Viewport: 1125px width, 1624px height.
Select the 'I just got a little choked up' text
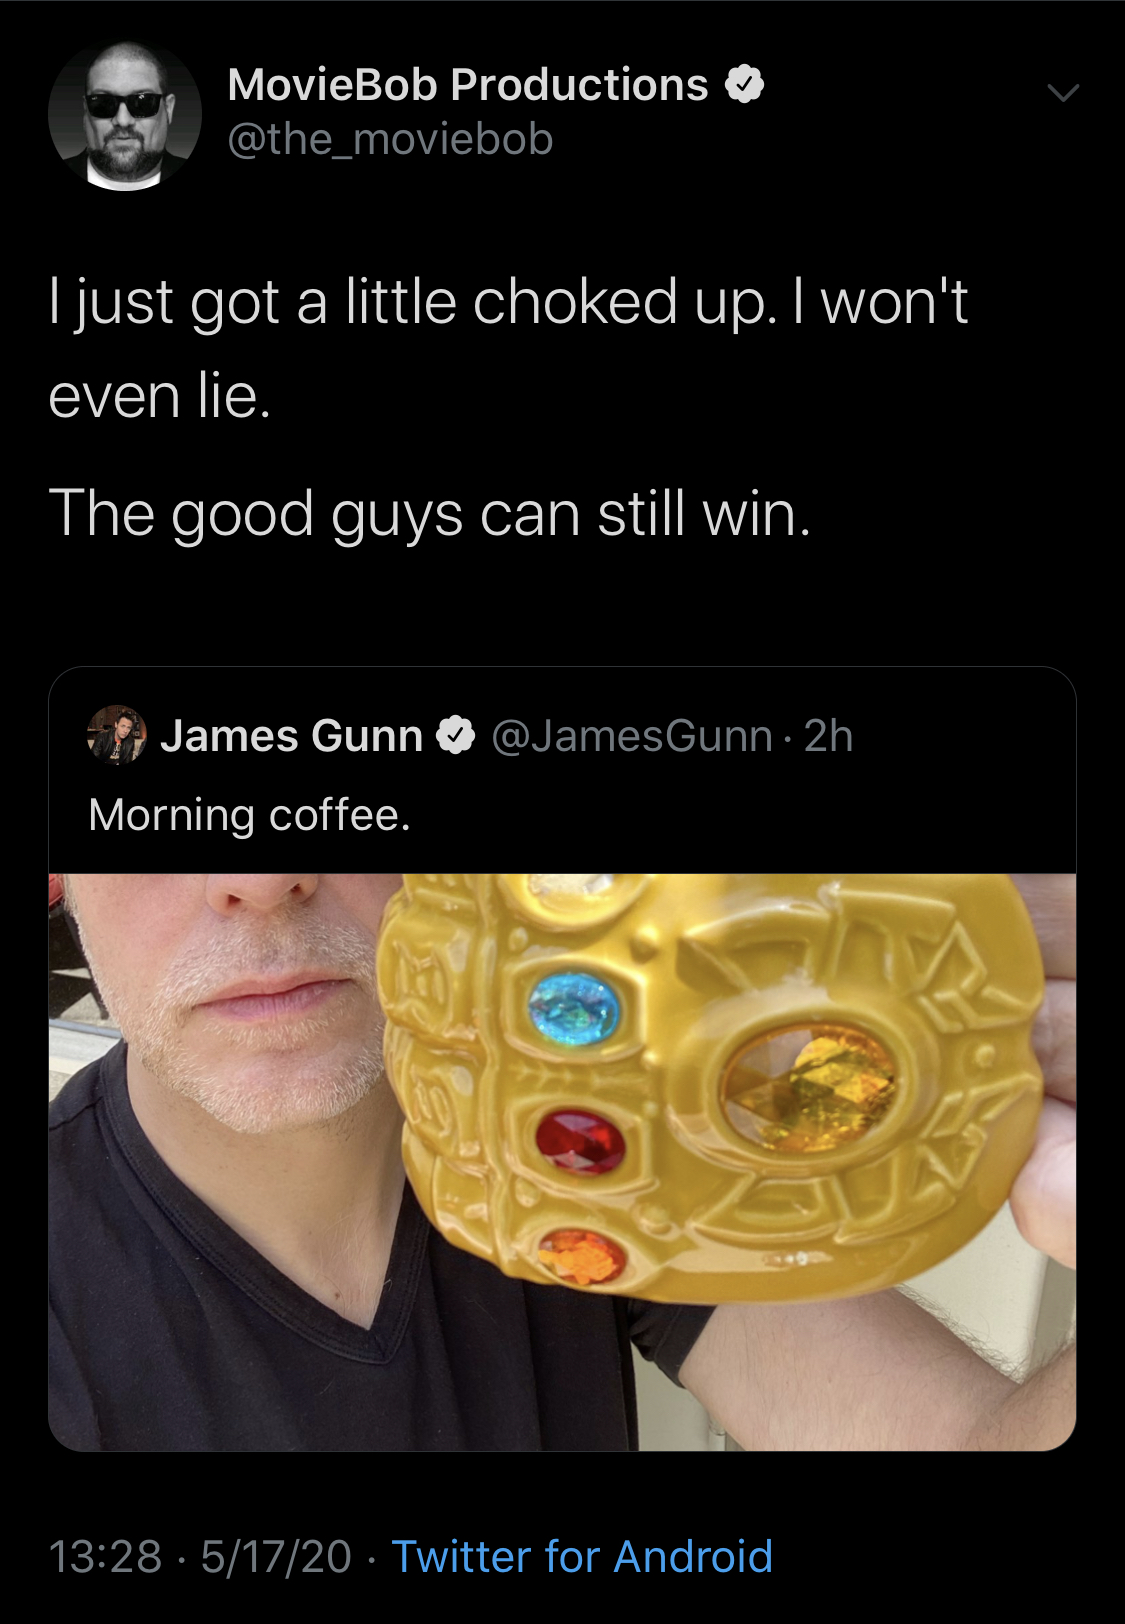412,302
